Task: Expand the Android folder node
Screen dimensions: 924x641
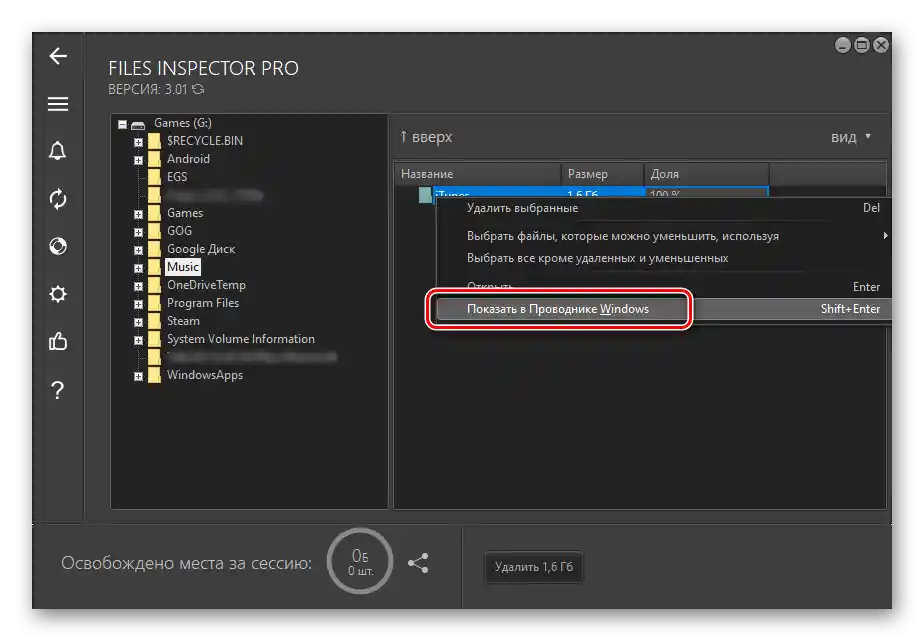Action: click(x=138, y=160)
